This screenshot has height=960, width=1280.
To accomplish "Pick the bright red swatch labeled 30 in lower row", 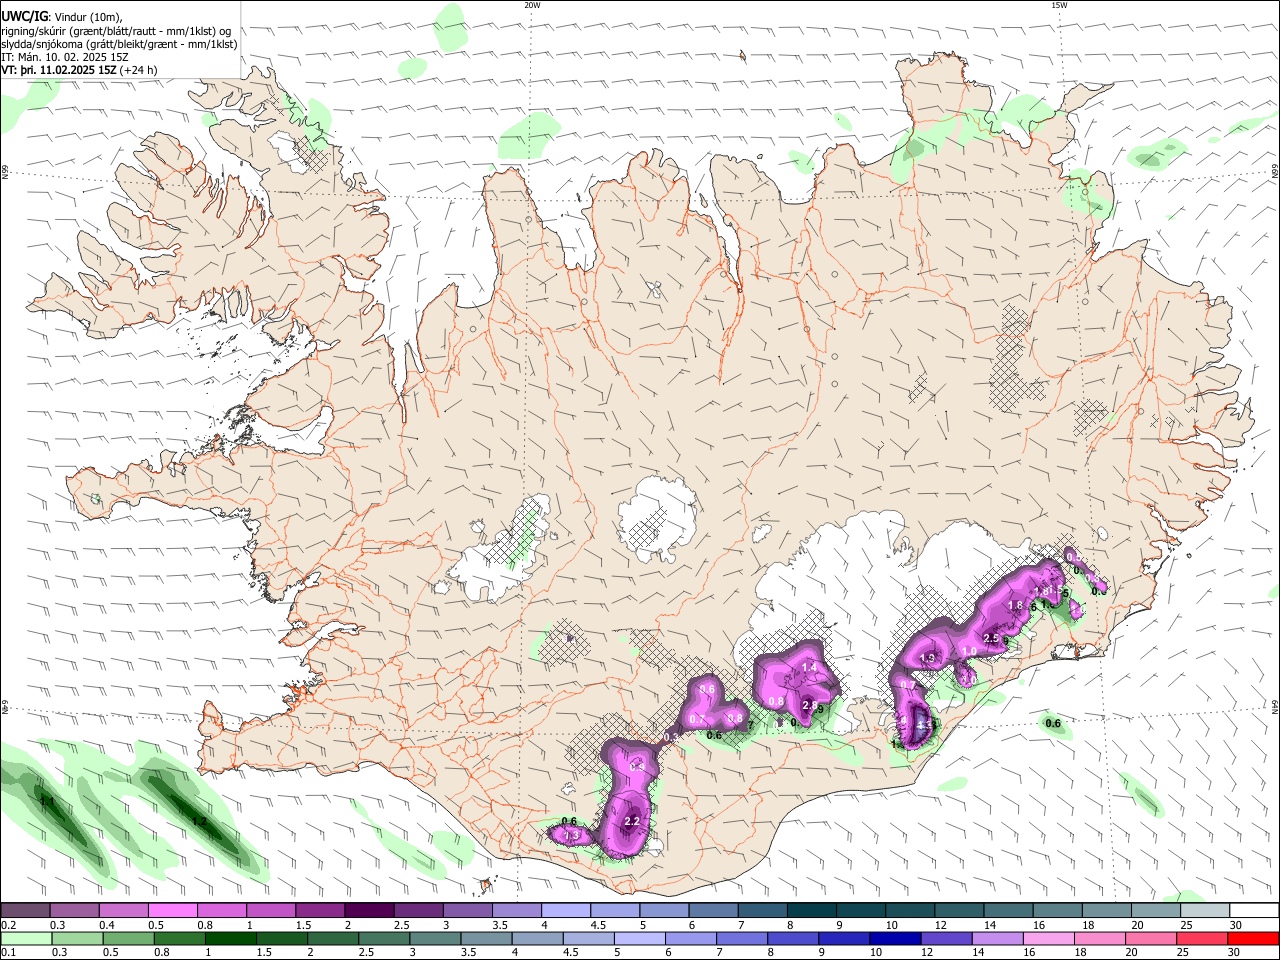I will pyautogui.click(x=1252, y=938).
